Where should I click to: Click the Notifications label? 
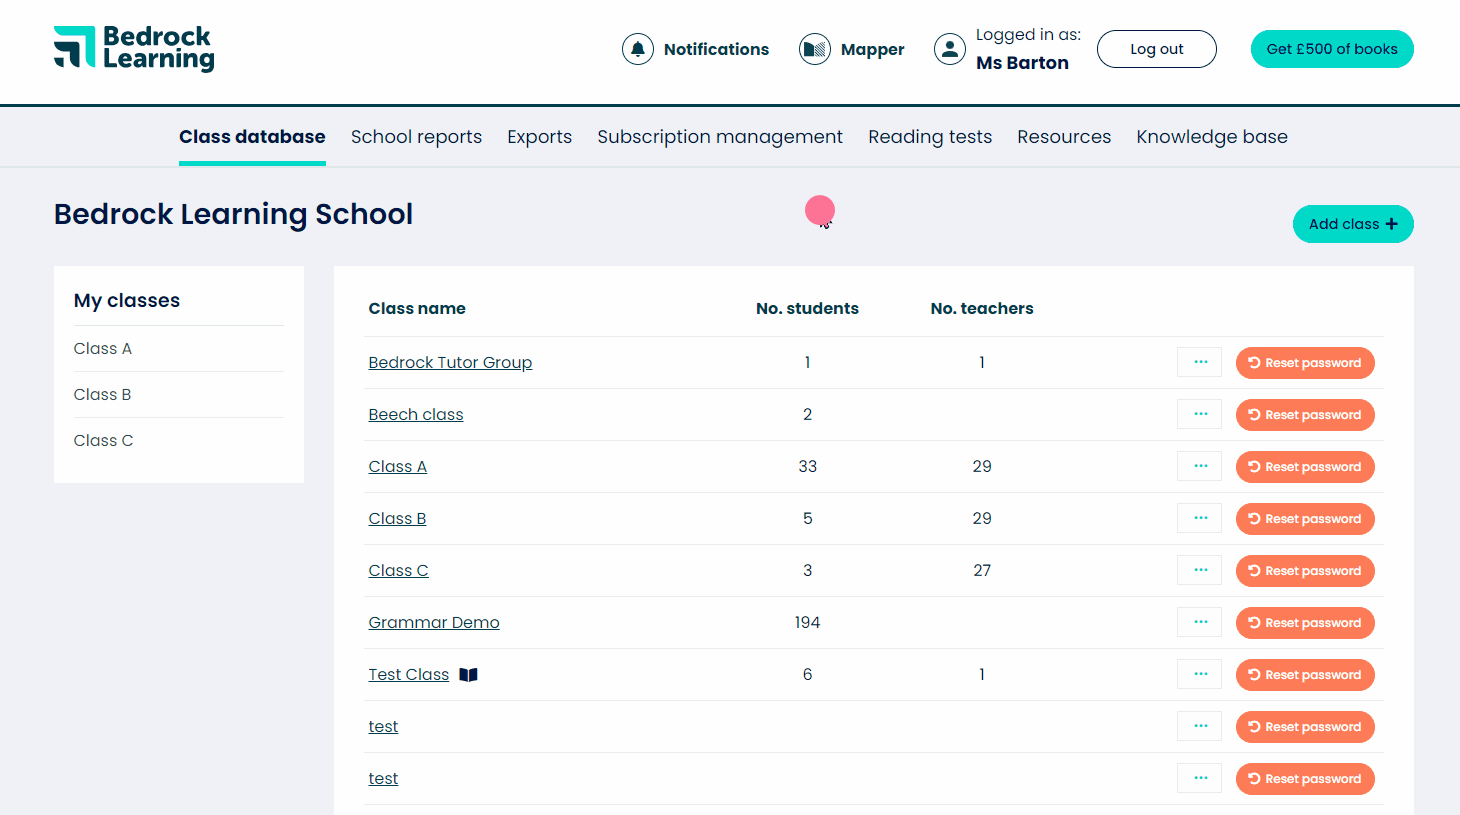click(716, 49)
